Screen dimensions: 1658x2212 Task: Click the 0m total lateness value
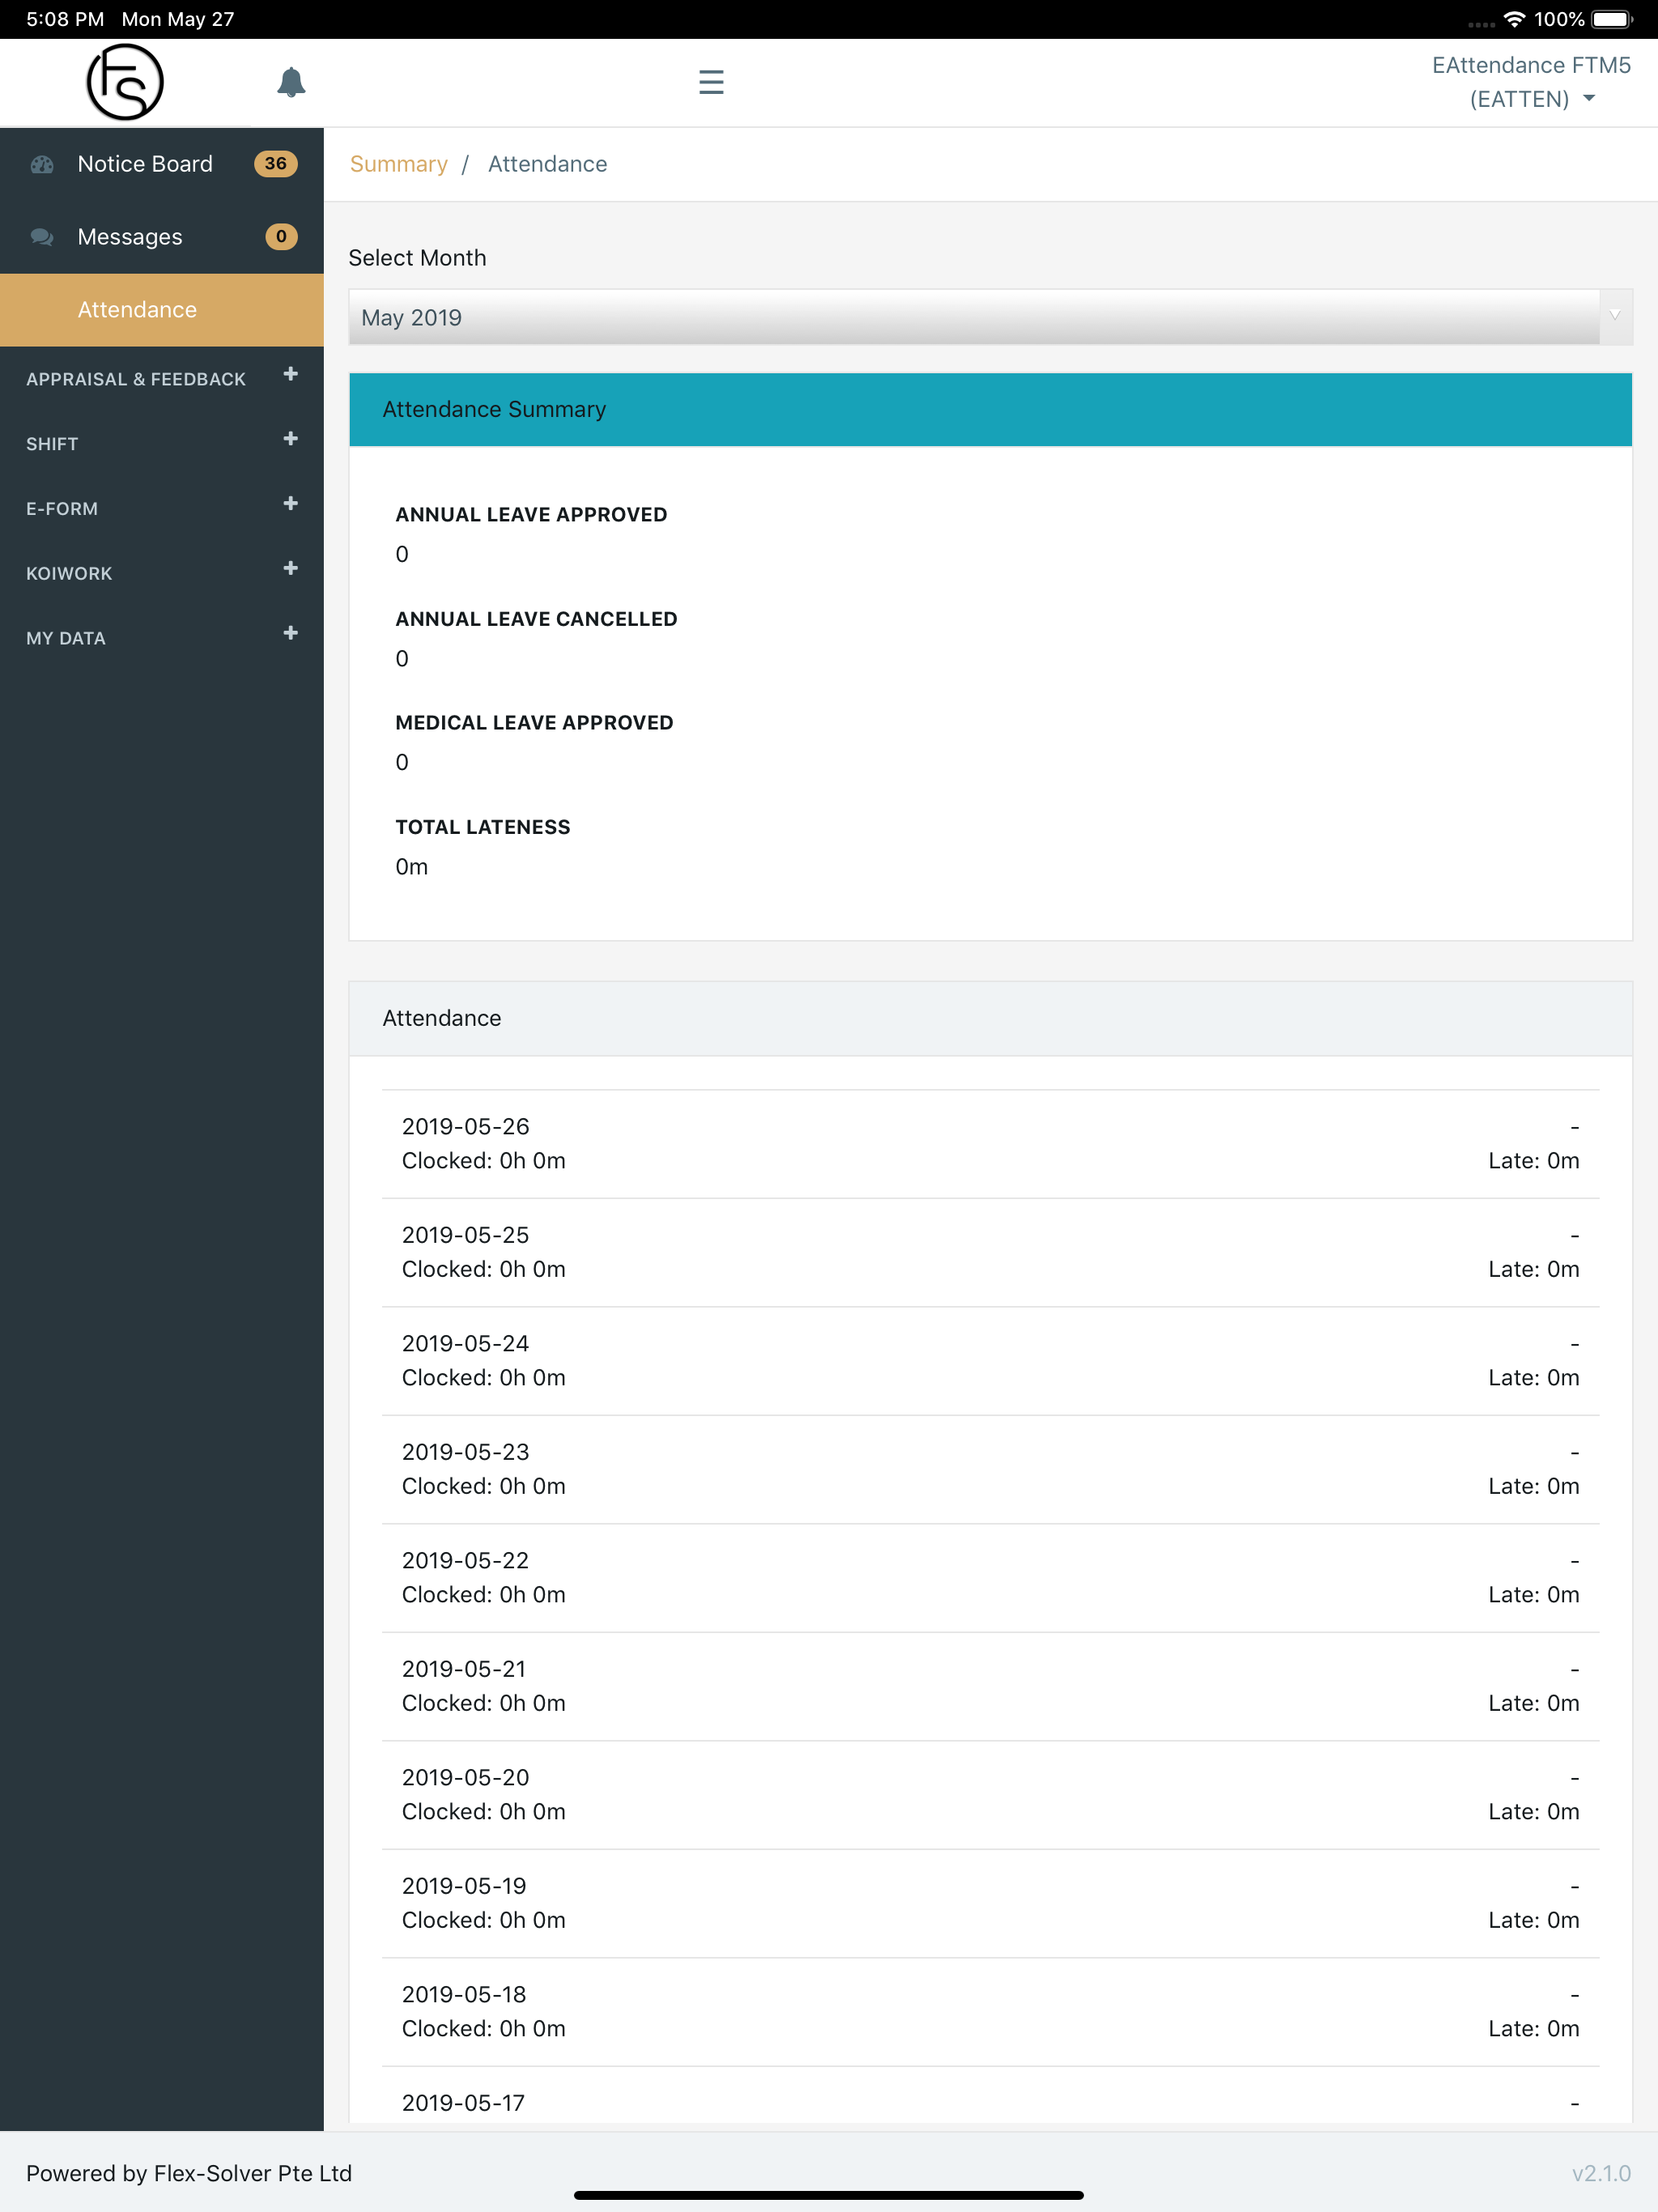(x=411, y=867)
